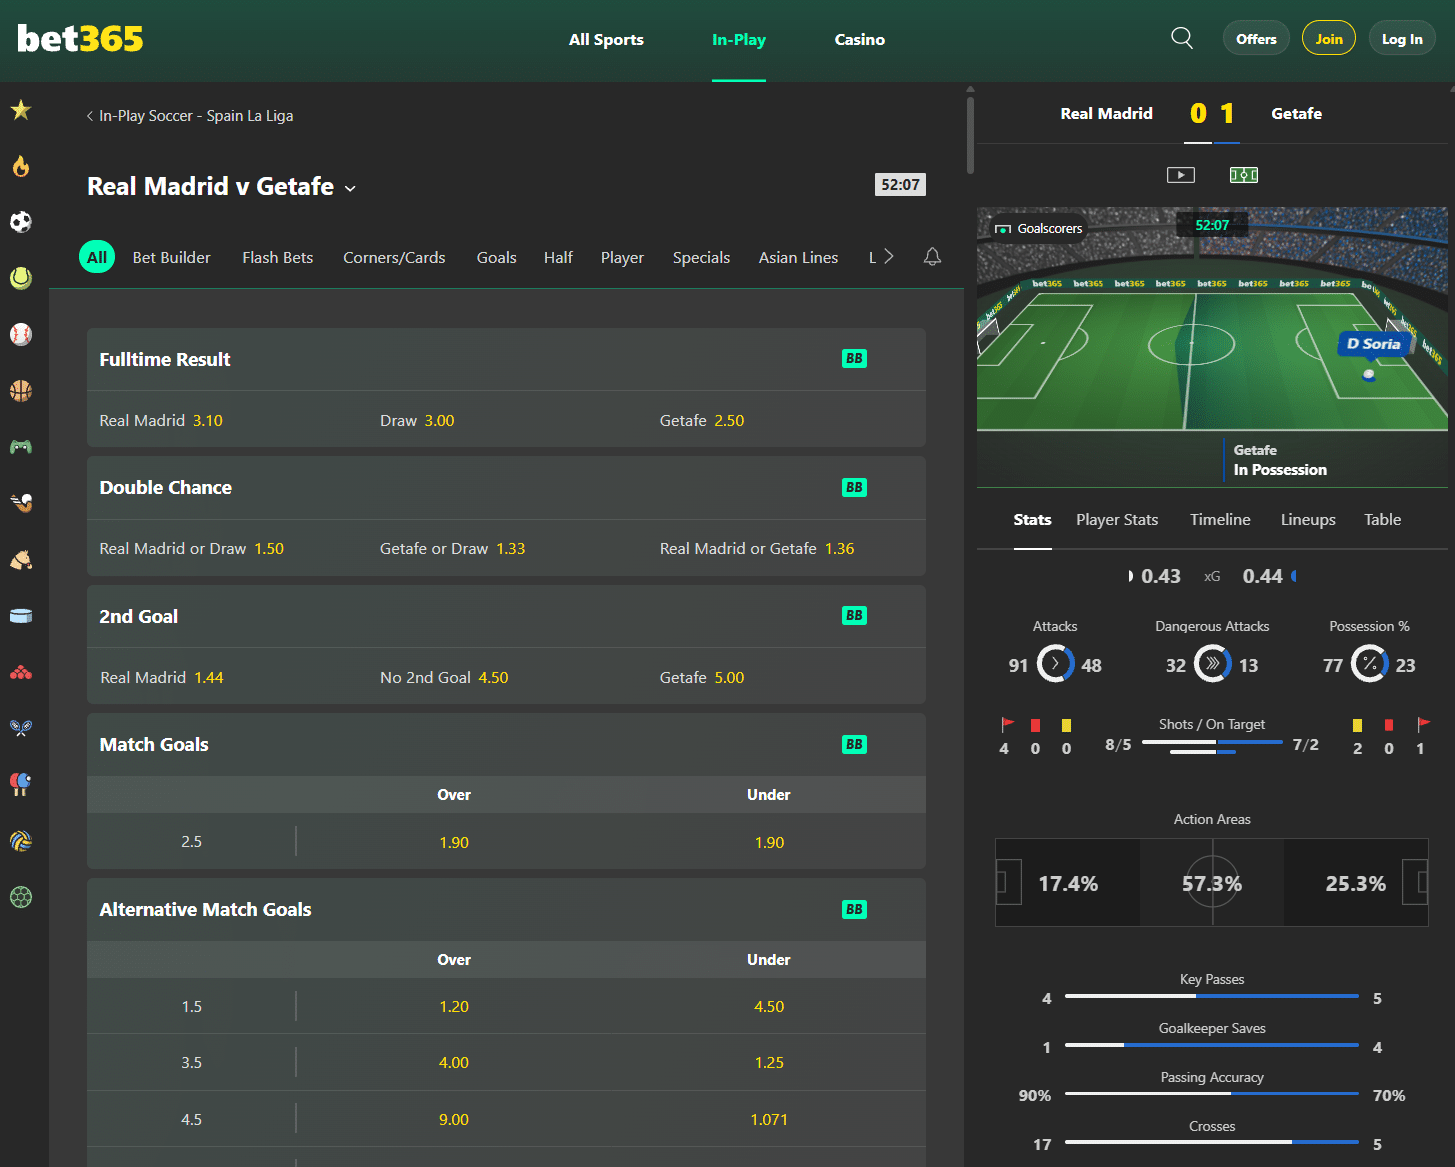Image resolution: width=1455 pixels, height=1167 pixels.
Task: Click the Join button
Action: (x=1329, y=39)
